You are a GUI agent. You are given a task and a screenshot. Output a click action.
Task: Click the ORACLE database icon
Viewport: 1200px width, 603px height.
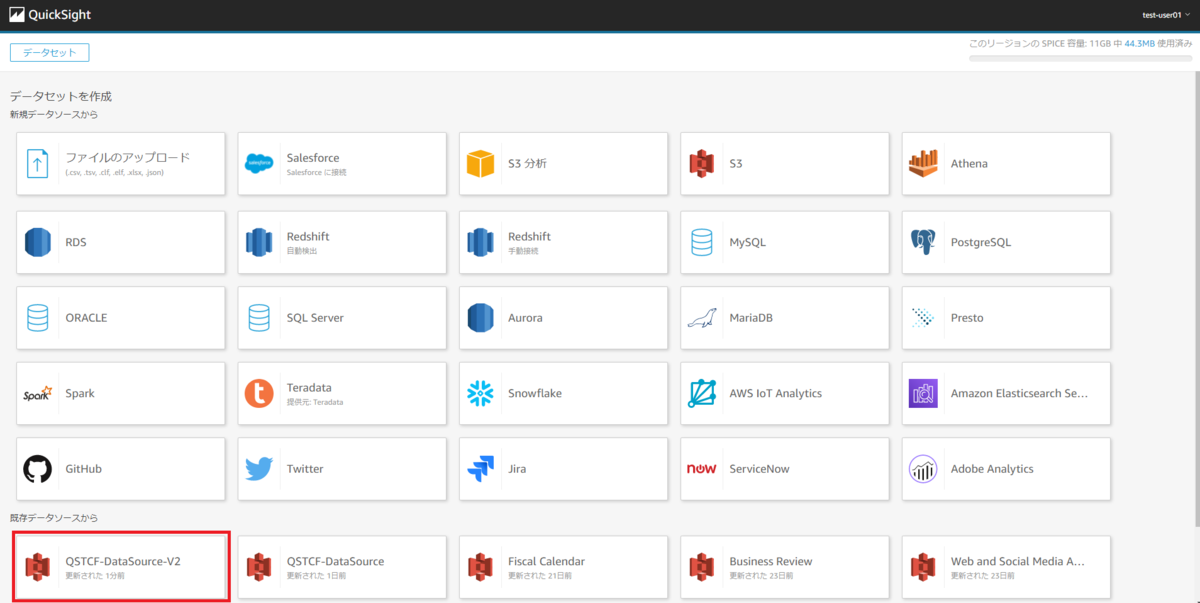37,317
